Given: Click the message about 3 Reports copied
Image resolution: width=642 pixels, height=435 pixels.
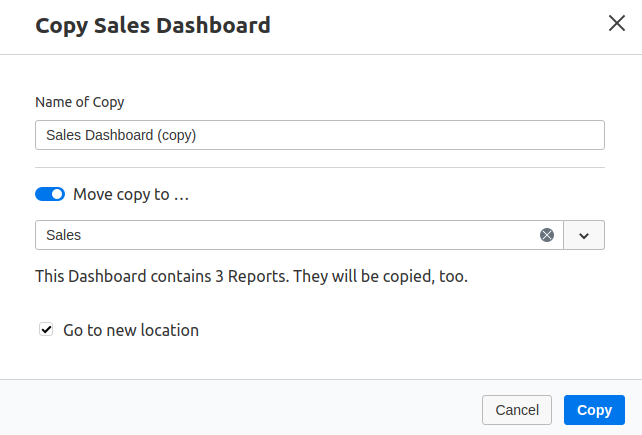Looking at the screenshot, I should [251, 276].
